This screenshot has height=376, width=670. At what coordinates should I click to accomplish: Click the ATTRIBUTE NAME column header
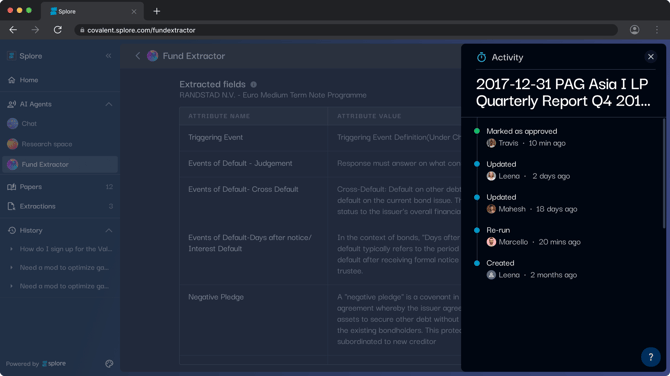[219, 116]
